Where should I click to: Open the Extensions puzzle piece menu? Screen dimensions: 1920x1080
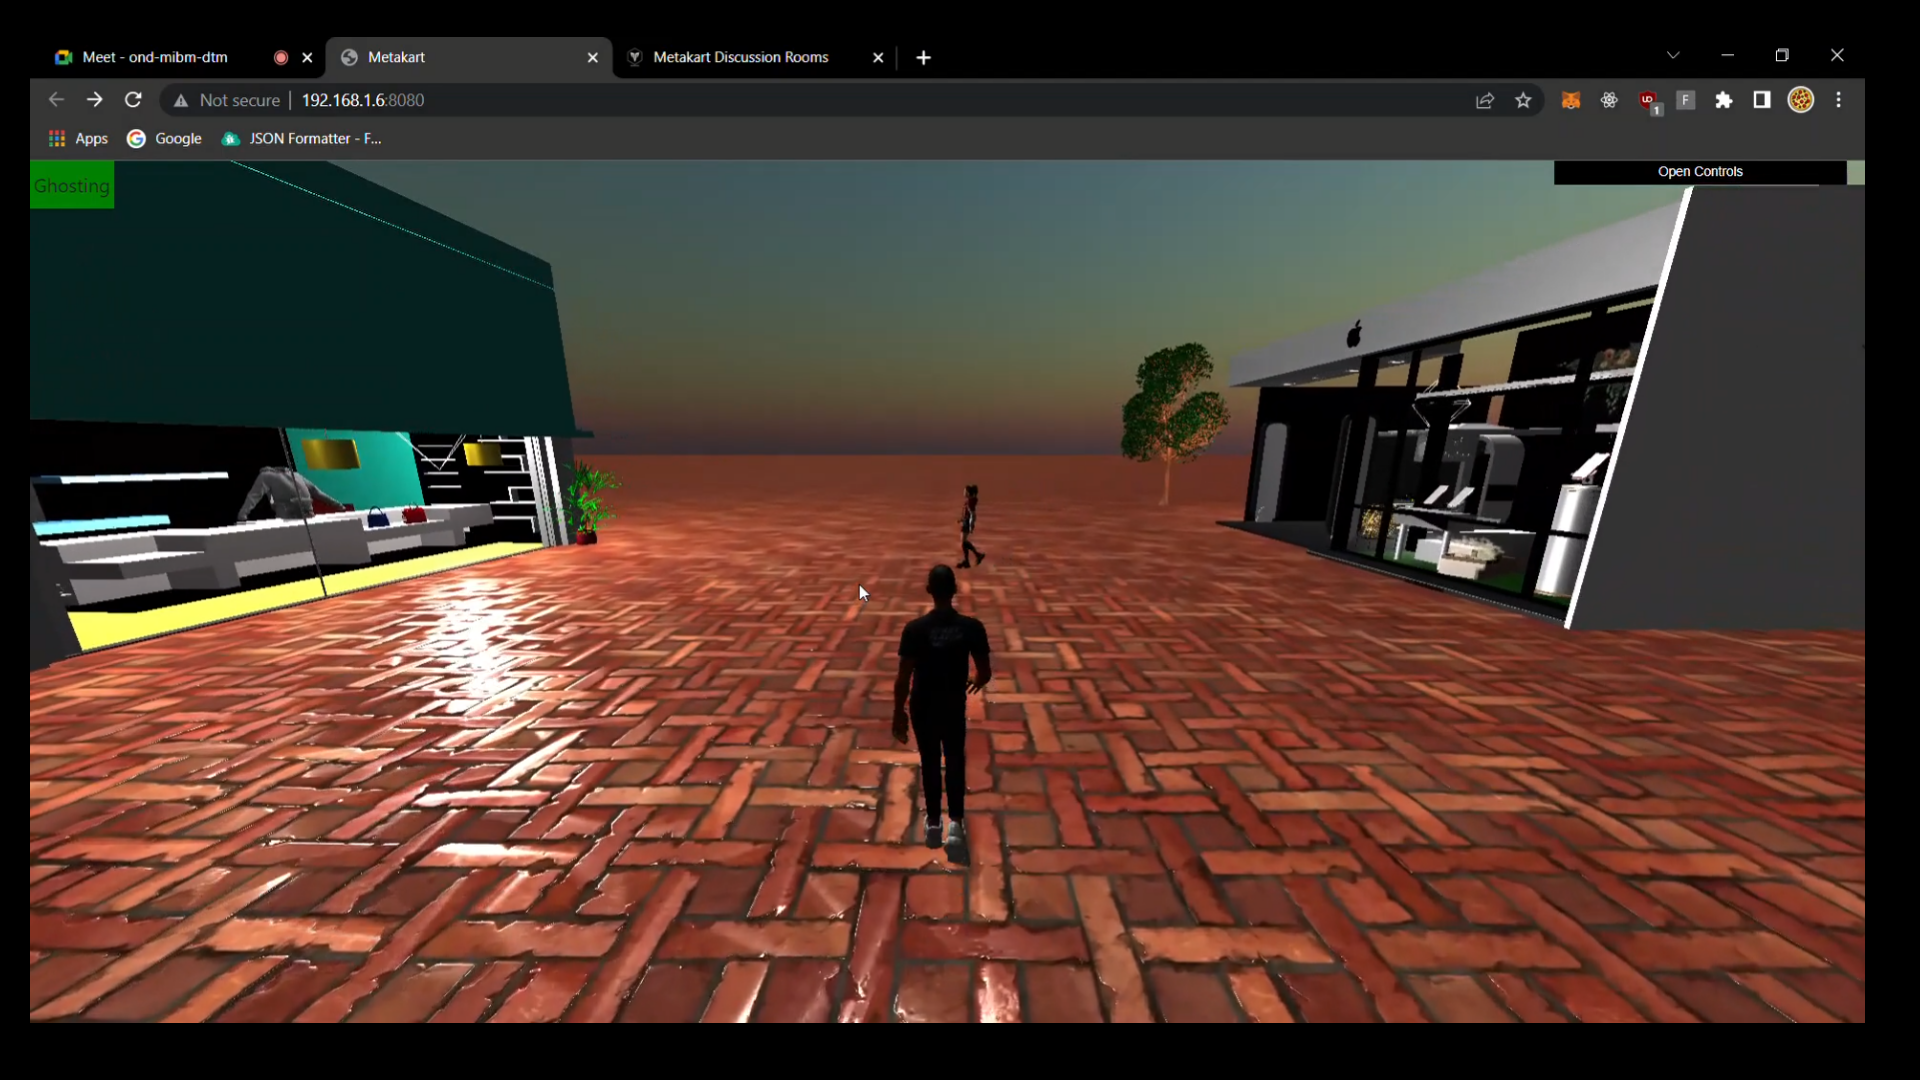click(1724, 100)
